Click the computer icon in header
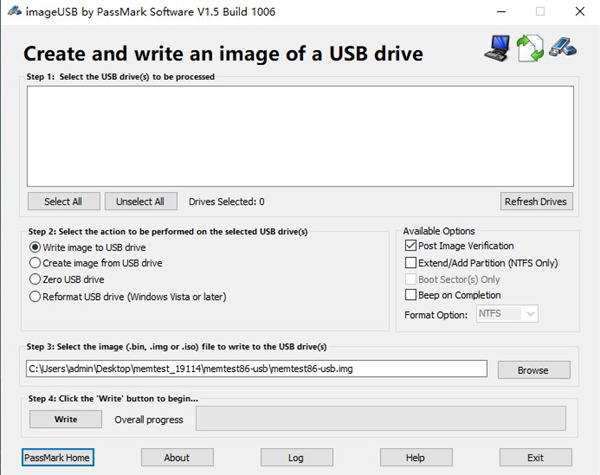The height and width of the screenshot is (475, 600). click(x=497, y=47)
